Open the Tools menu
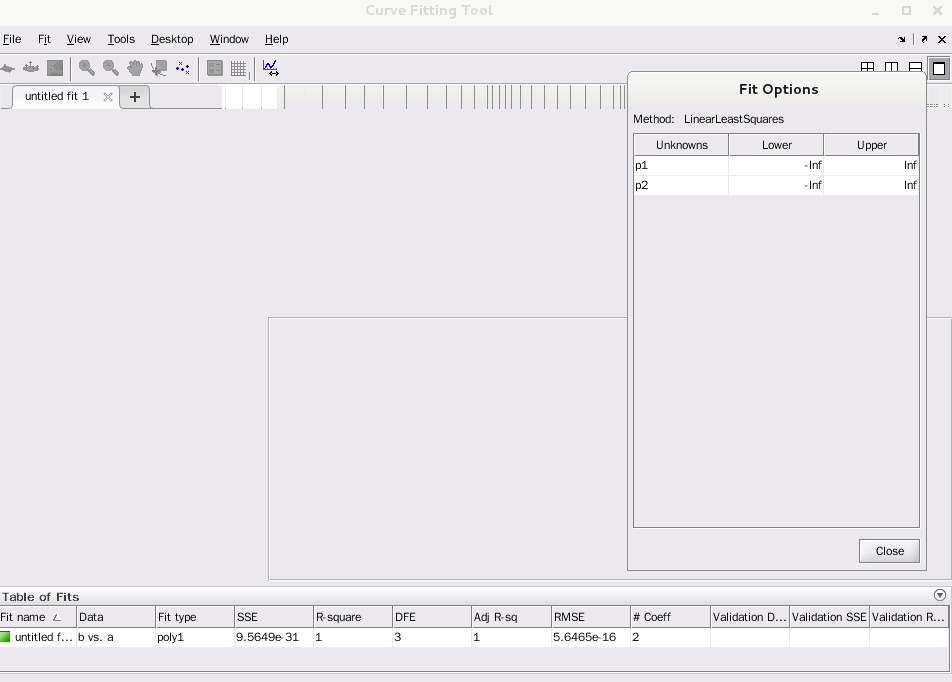The width and height of the screenshot is (952, 682). [x=121, y=39]
